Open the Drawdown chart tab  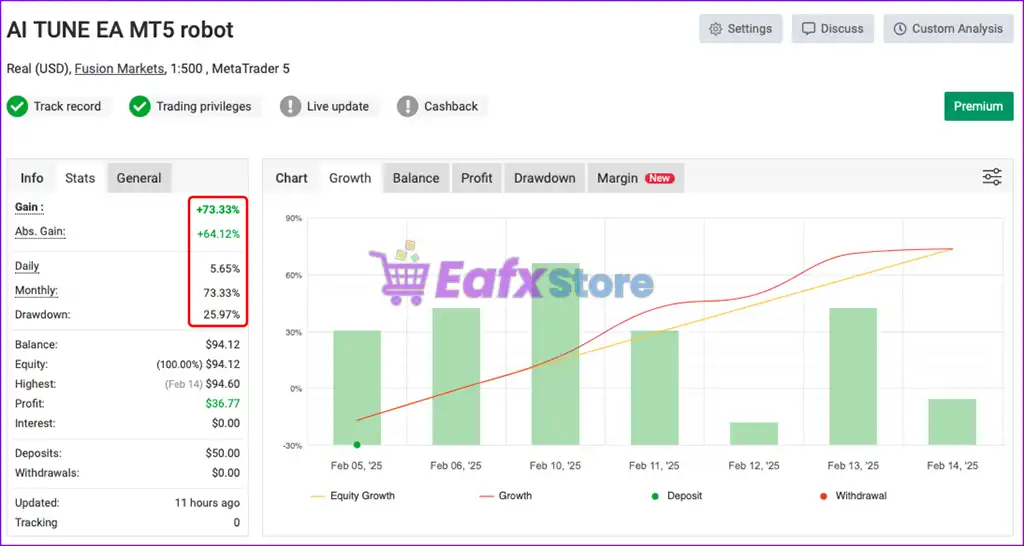coord(545,178)
